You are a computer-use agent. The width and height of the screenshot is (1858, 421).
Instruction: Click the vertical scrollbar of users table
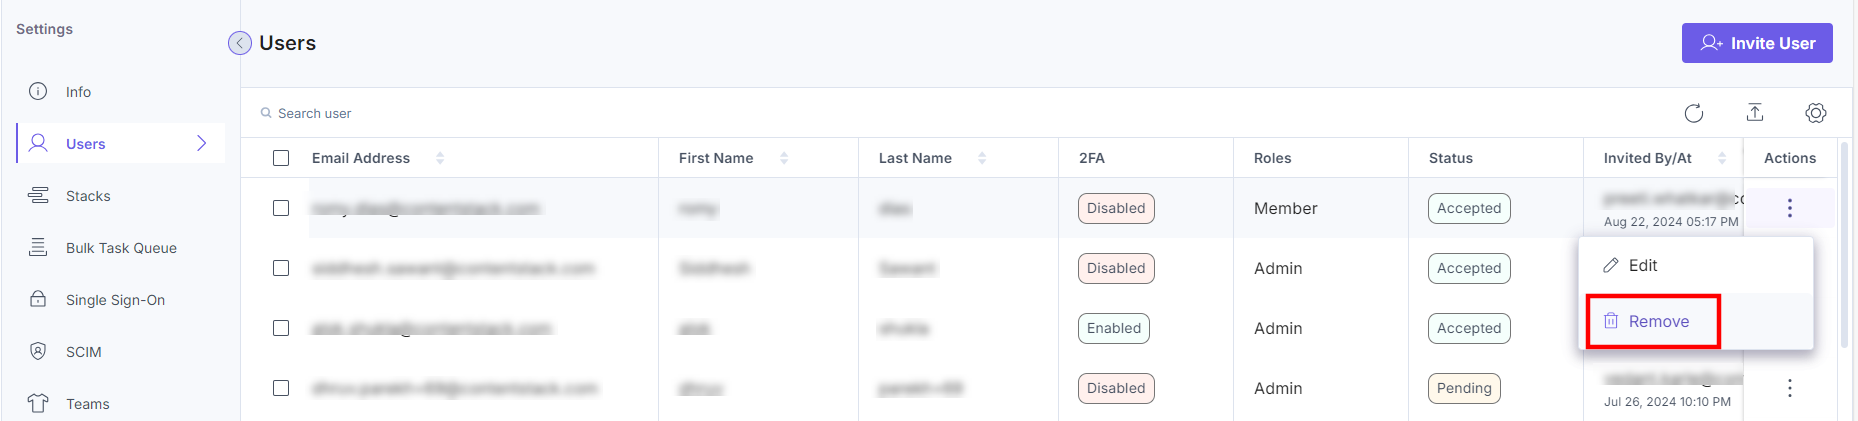[1845, 250]
